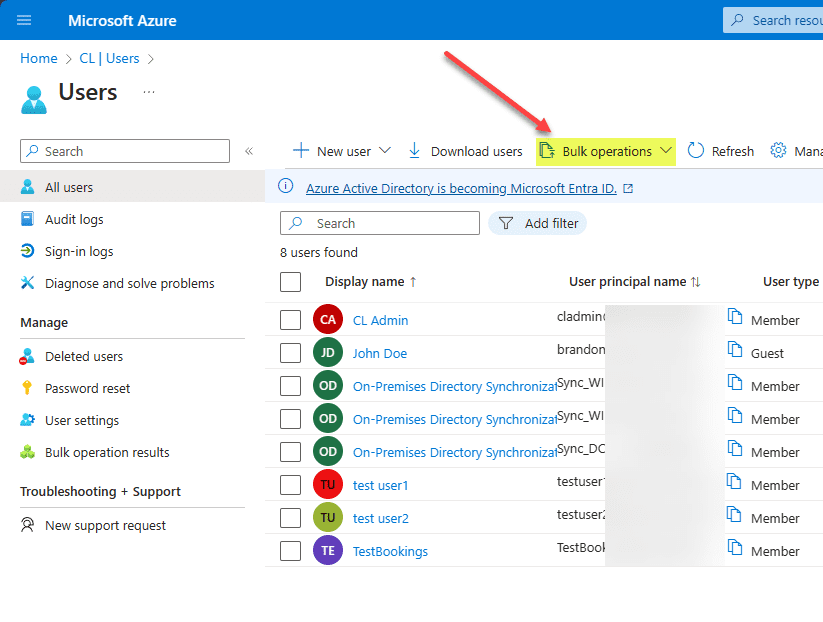Click the Download users button
823x622 pixels.
click(x=466, y=151)
